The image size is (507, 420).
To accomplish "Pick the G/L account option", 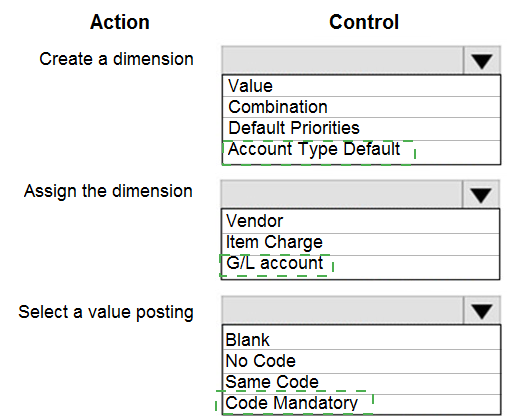I will 361,267.
